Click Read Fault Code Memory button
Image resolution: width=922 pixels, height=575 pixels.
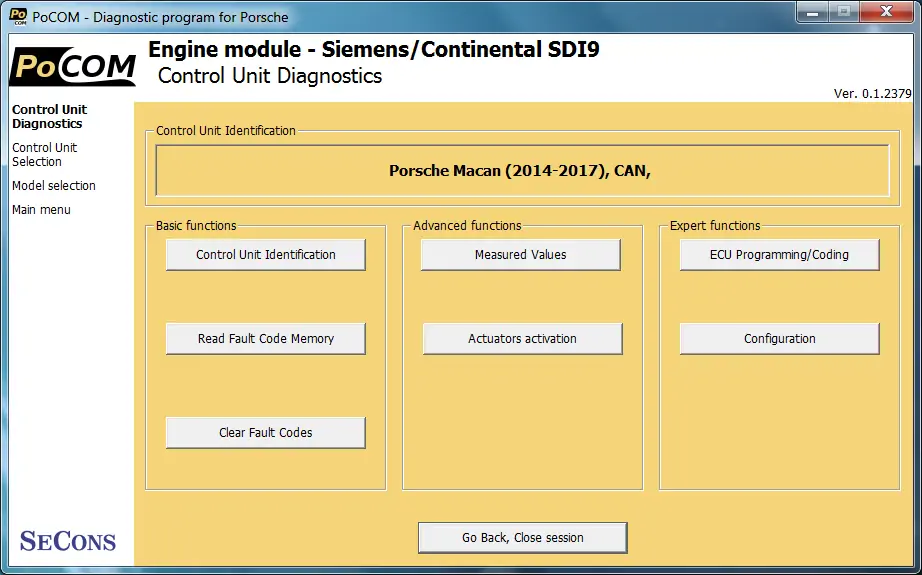coord(266,339)
